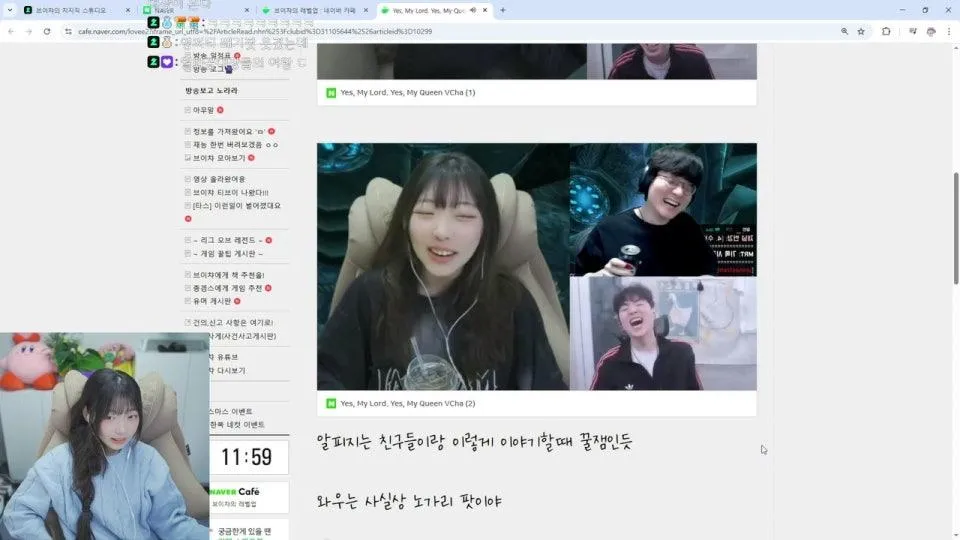
Task: Open the 네컷 이벤트 sidebar link
Action: tap(238, 425)
